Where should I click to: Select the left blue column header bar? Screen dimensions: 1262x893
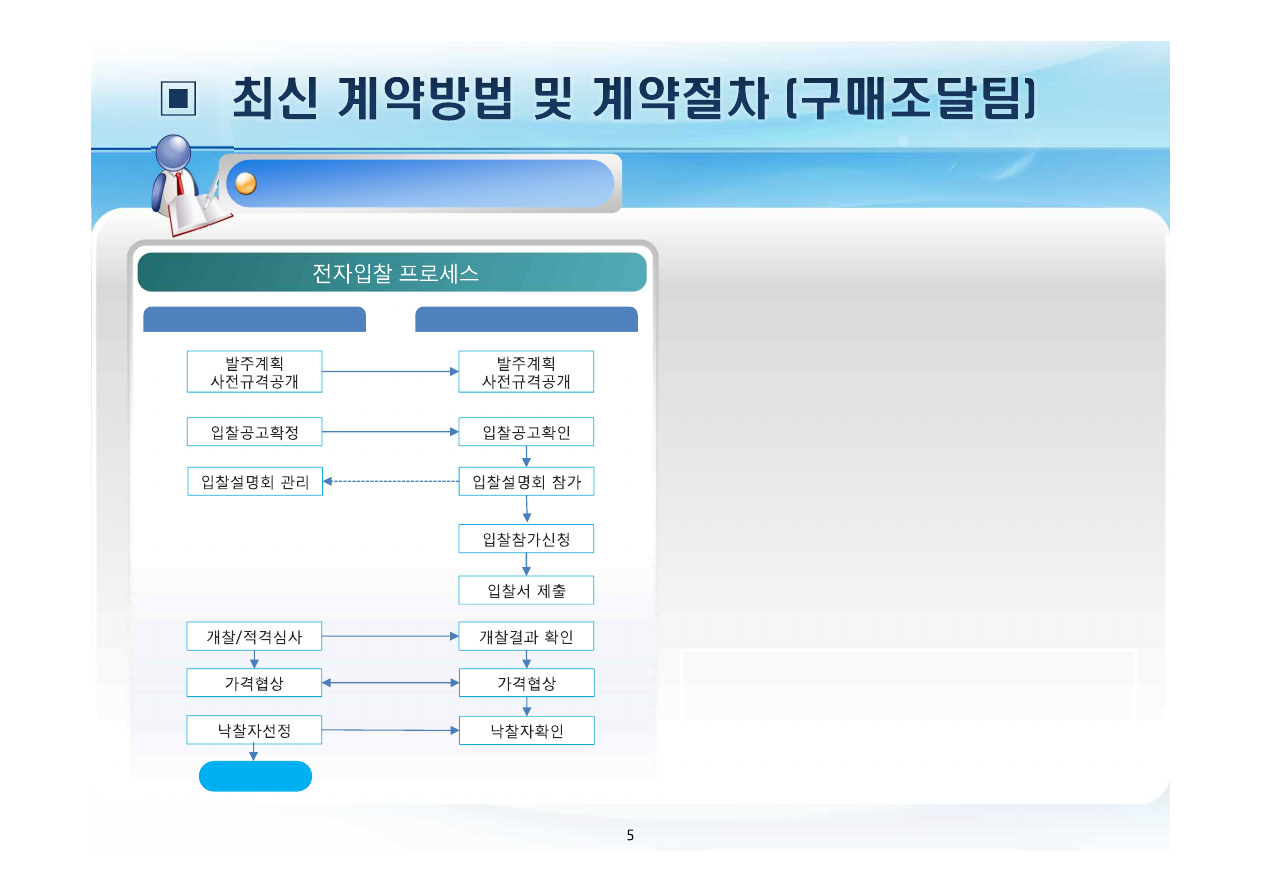coord(255,319)
